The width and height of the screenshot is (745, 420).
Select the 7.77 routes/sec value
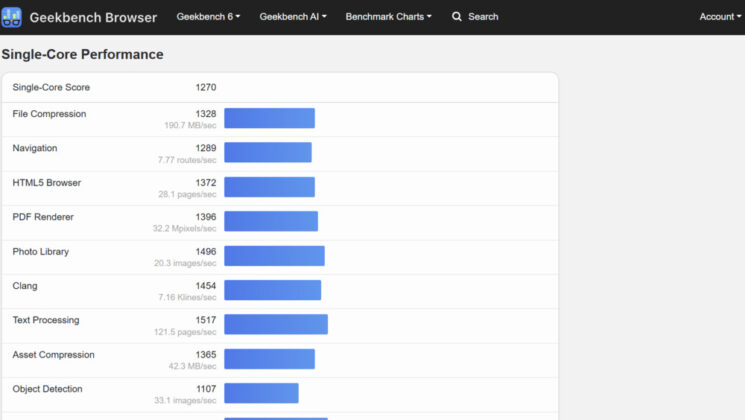tap(187, 160)
